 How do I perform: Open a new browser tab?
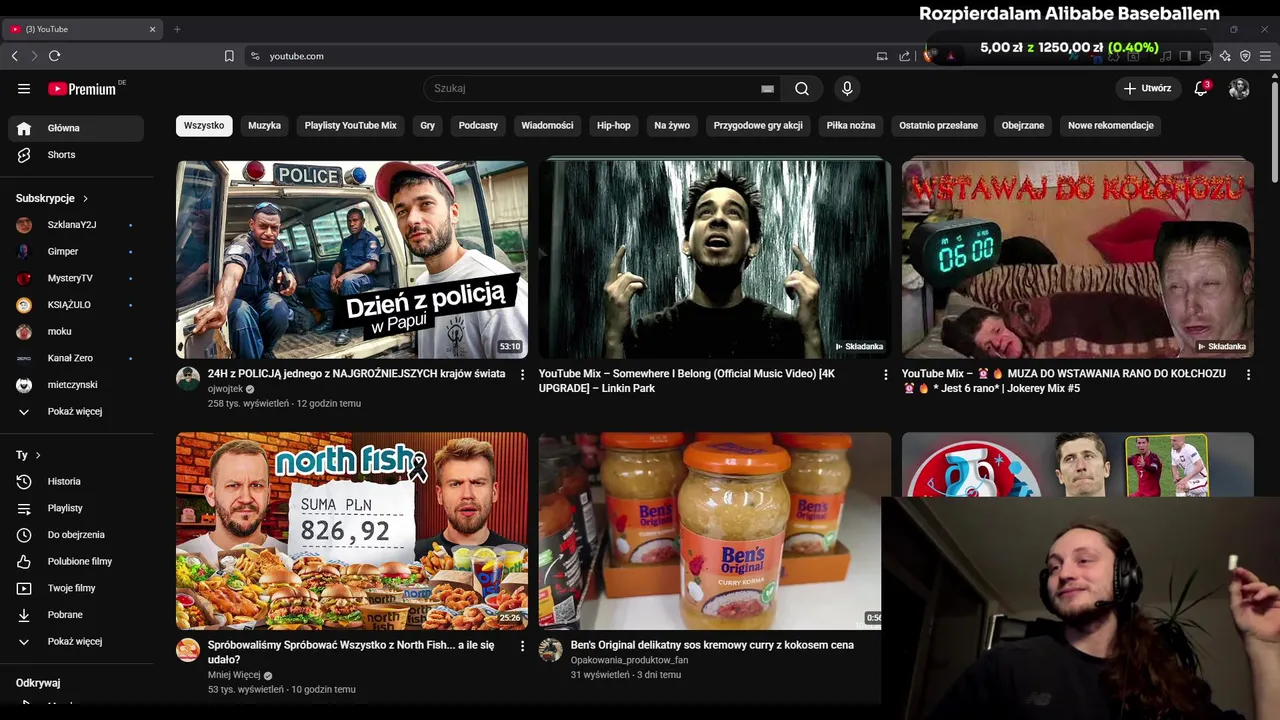(177, 29)
